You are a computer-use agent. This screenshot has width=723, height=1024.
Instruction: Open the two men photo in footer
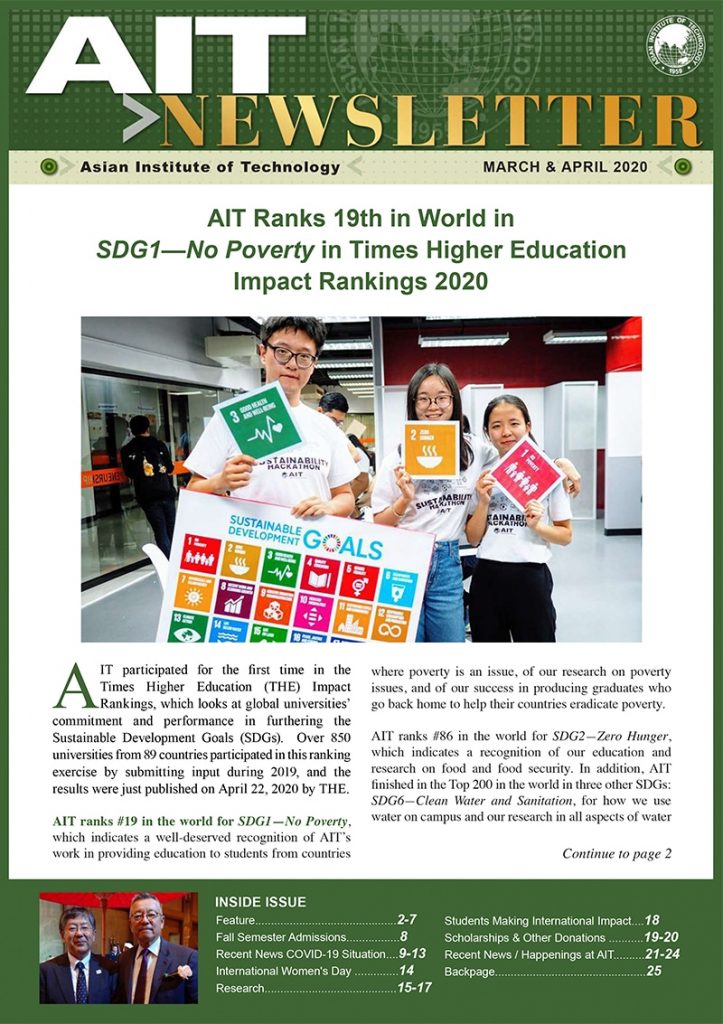(x=118, y=948)
